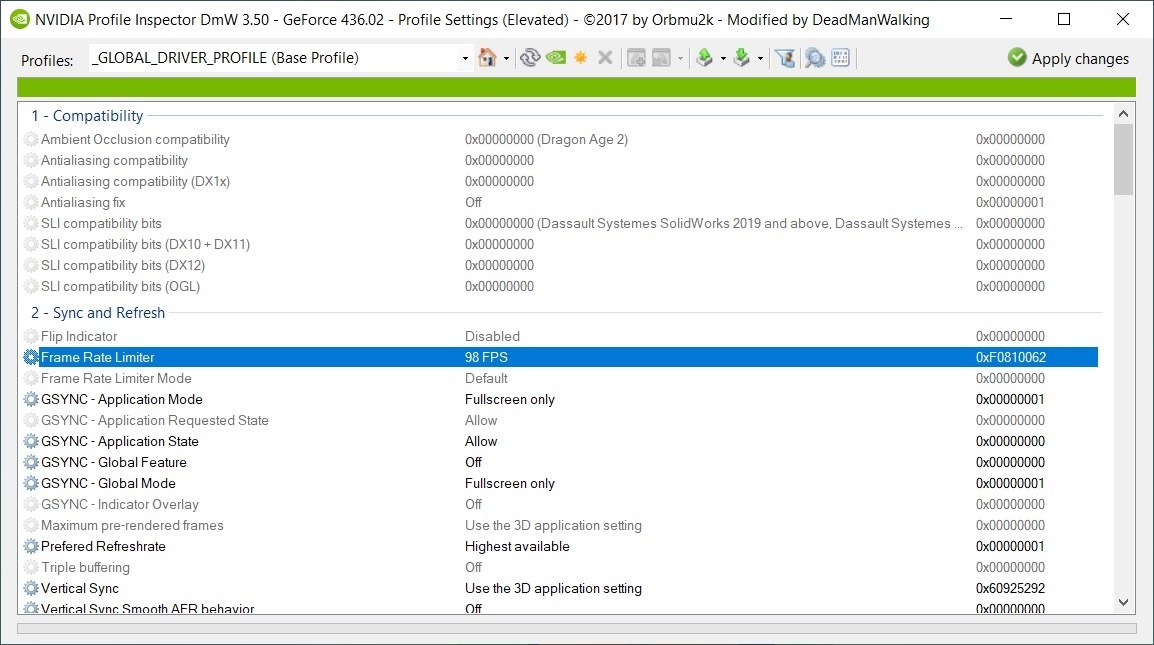Click the gear icon beside Flip Indicator
Image resolution: width=1154 pixels, height=645 pixels.
click(31, 336)
